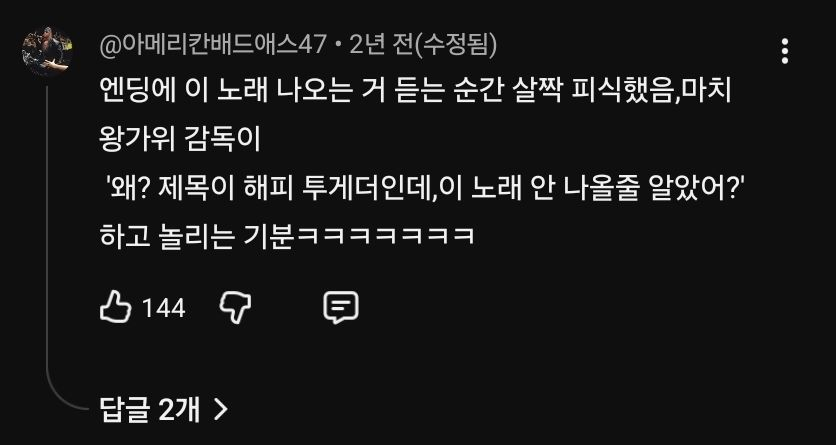Viewport: 836px width, 445px height.
Task: Click the 'ㅋㅋㅋㅋㅋㅋㅋ' laughter text
Action: pyautogui.click(x=385, y=237)
